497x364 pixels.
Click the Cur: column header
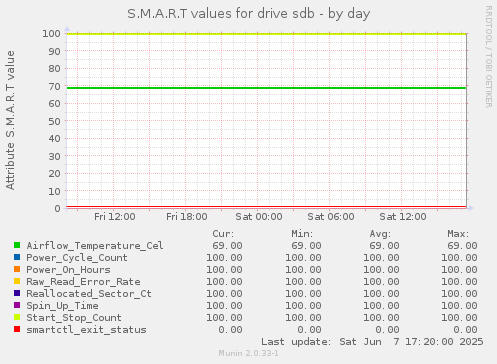tap(223, 234)
